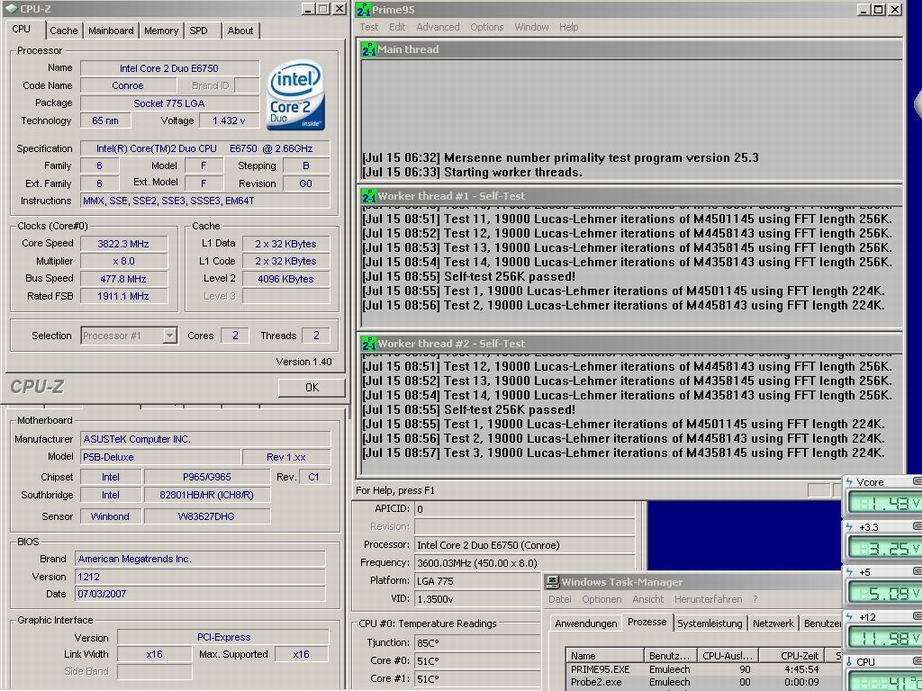Open the Ansicht menu in Task-Manager
This screenshot has width=922, height=691.
click(647, 599)
